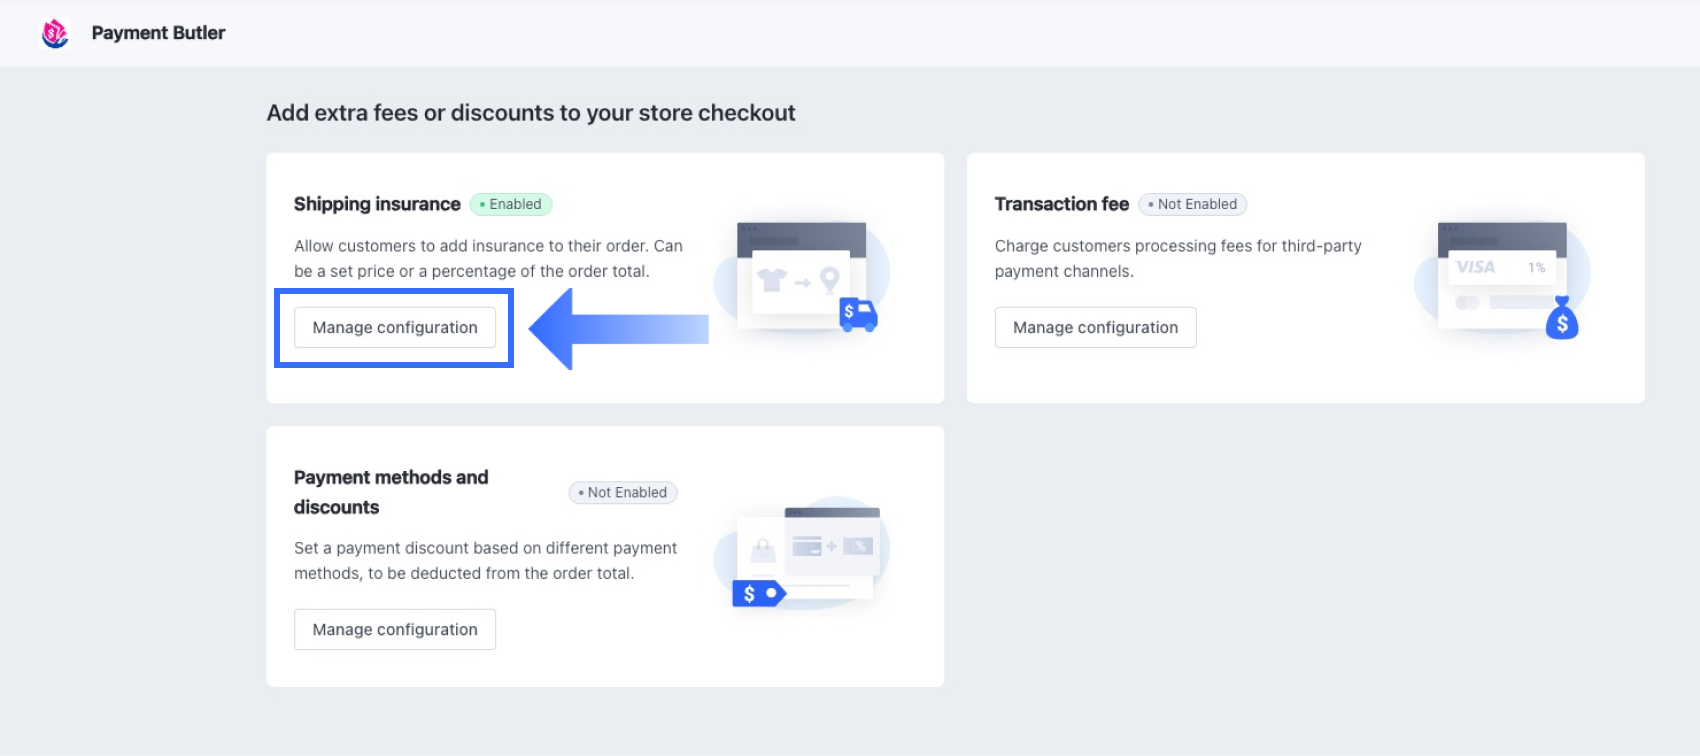Click the Payment Butler app name
The height and width of the screenshot is (756, 1700).
[x=158, y=33]
